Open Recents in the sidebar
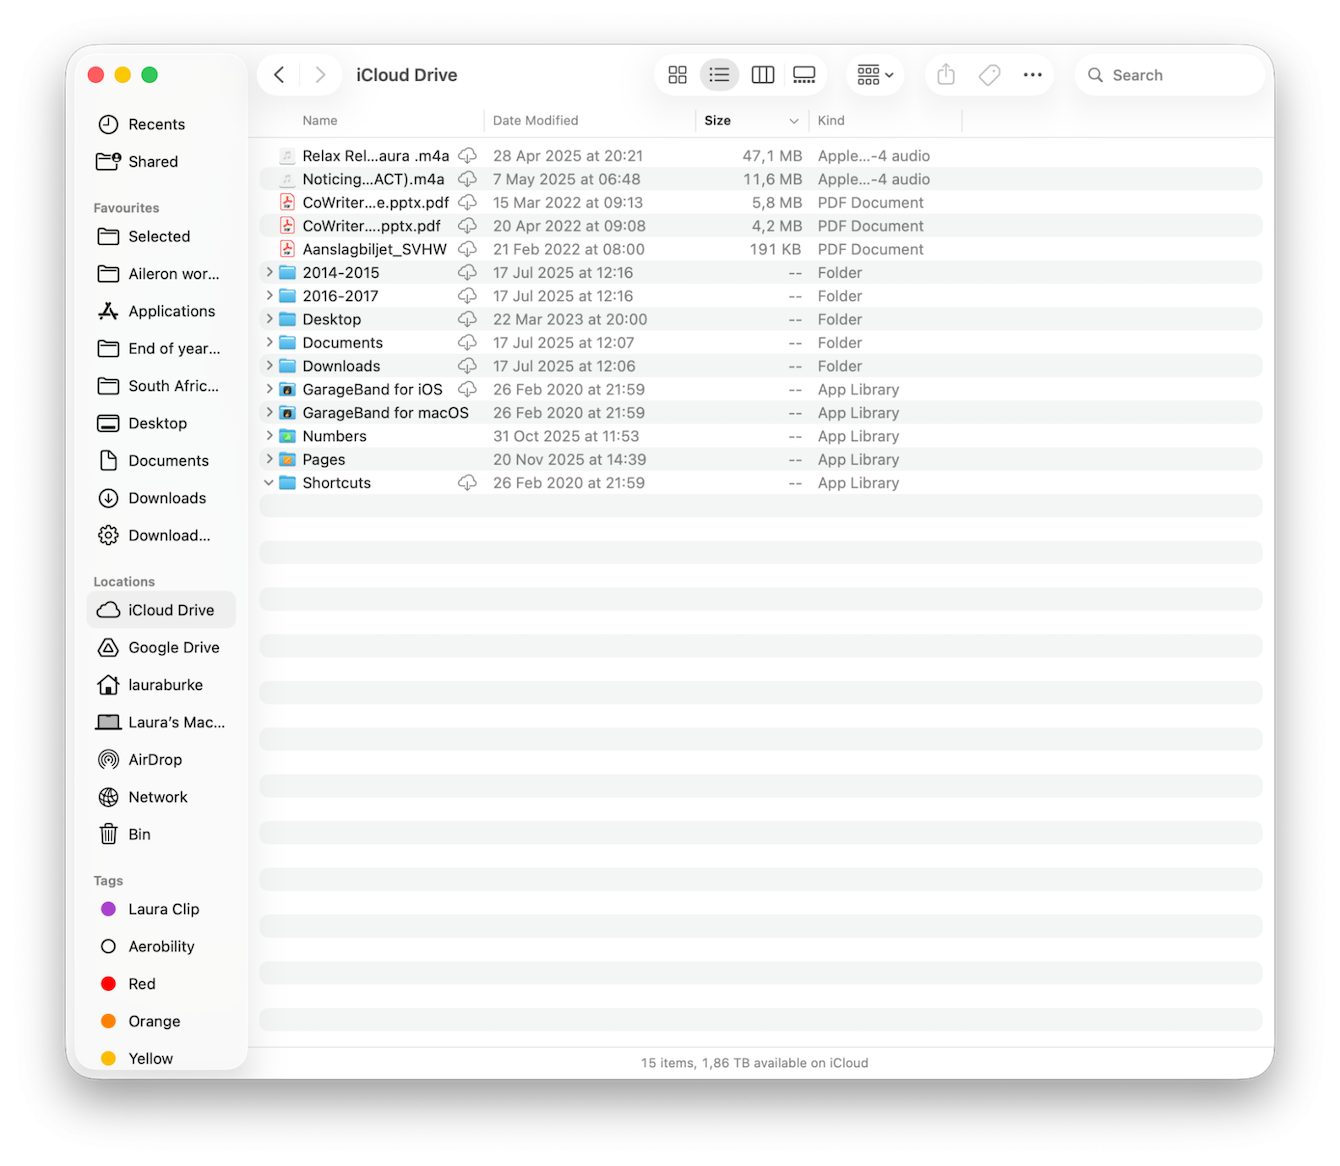 point(156,124)
